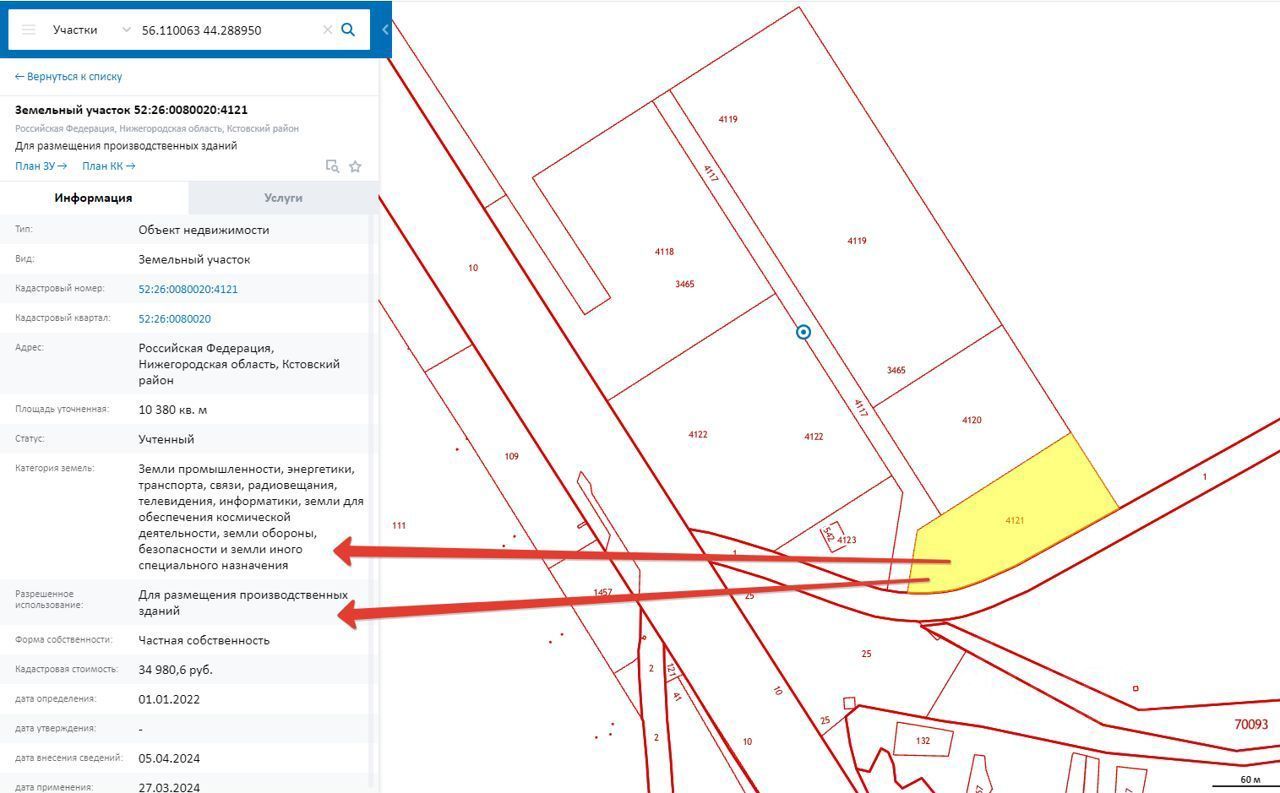Image resolution: width=1280 pixels, height=793 pixels.
Task: Select parcel 4123 on the map
Action: pos(846,540)
